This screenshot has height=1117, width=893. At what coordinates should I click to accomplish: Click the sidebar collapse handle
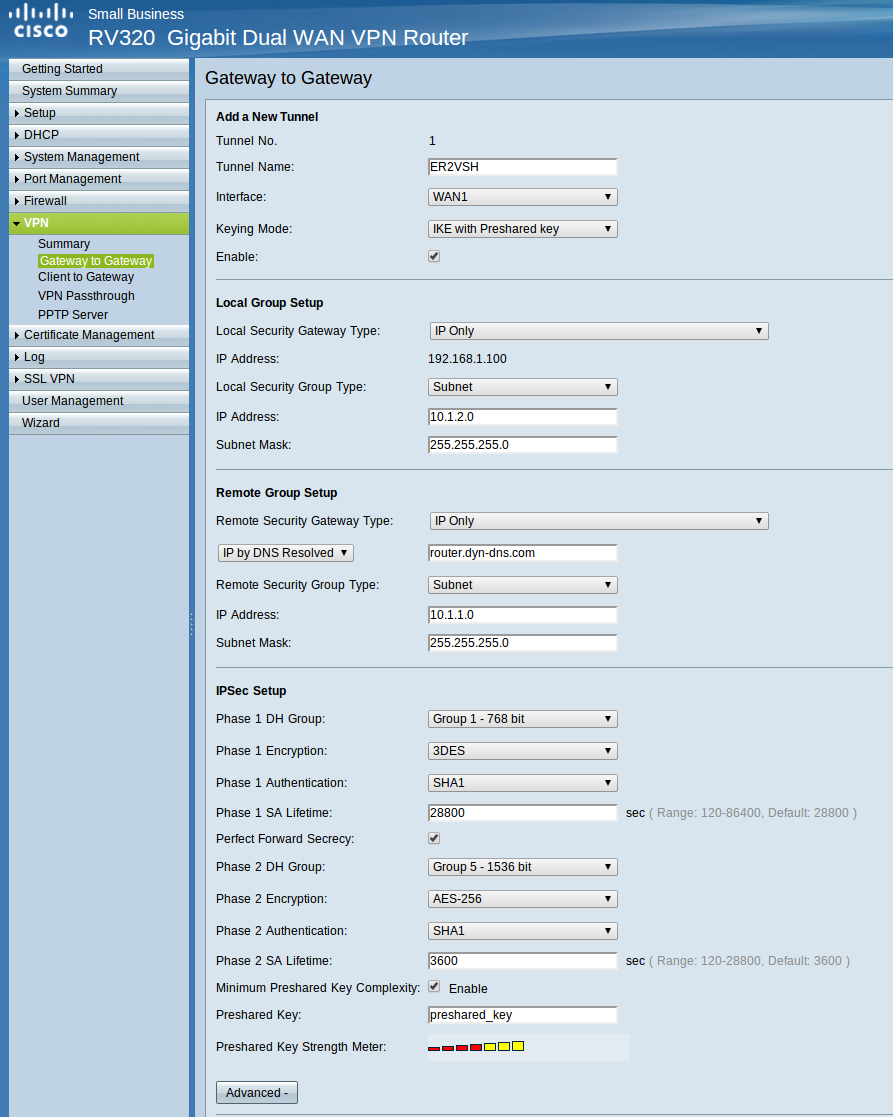coord(192,624)
